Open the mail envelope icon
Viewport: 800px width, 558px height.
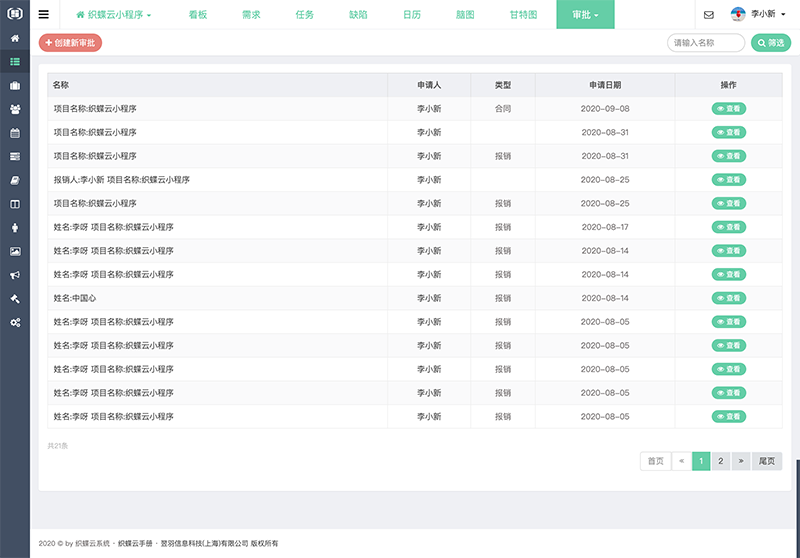[x=709, y=15]
